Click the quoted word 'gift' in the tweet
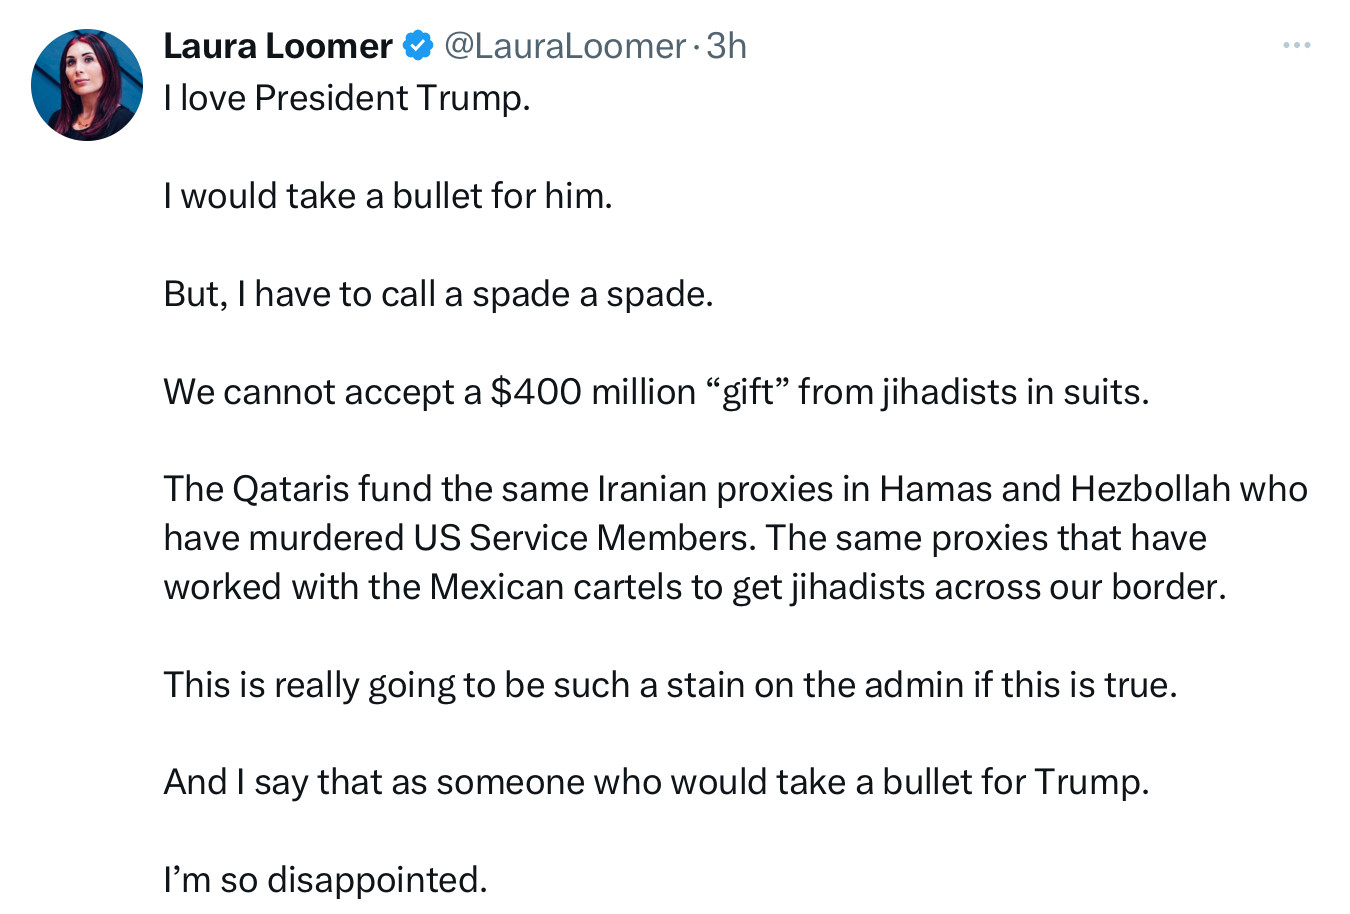Viewport: 1350px width, 914px height. click(x=748, y=392)
